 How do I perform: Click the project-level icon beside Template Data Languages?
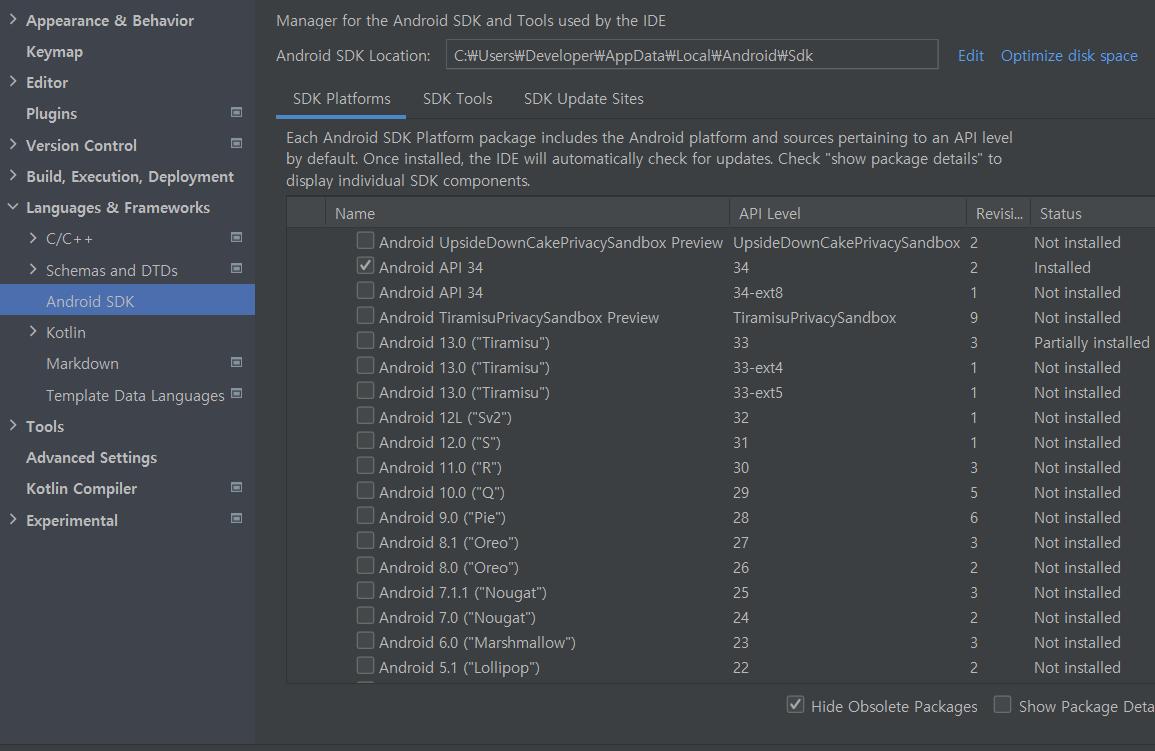click(x=236, y=394)
